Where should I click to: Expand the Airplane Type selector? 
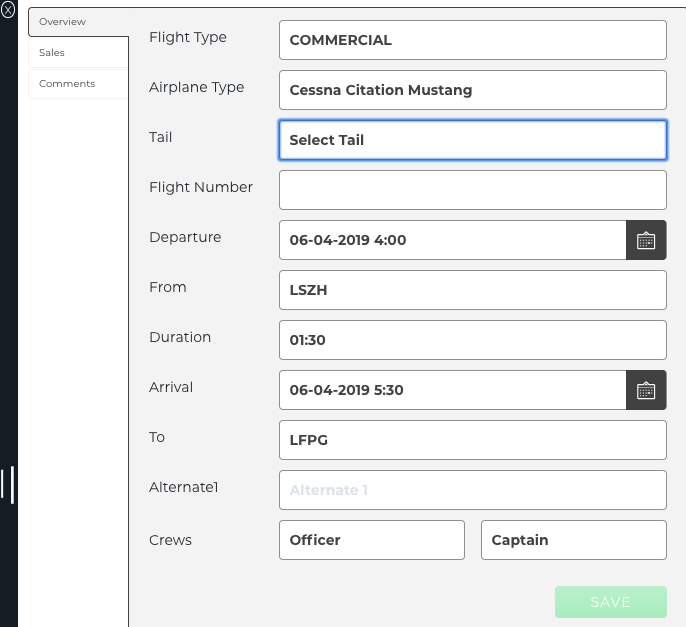click(x=472, y=90)
